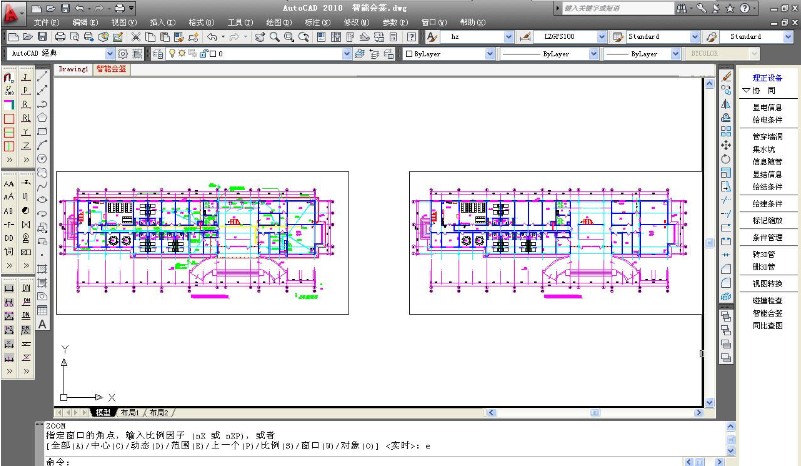Select the Polygon draw tool

tap(42, 118)
